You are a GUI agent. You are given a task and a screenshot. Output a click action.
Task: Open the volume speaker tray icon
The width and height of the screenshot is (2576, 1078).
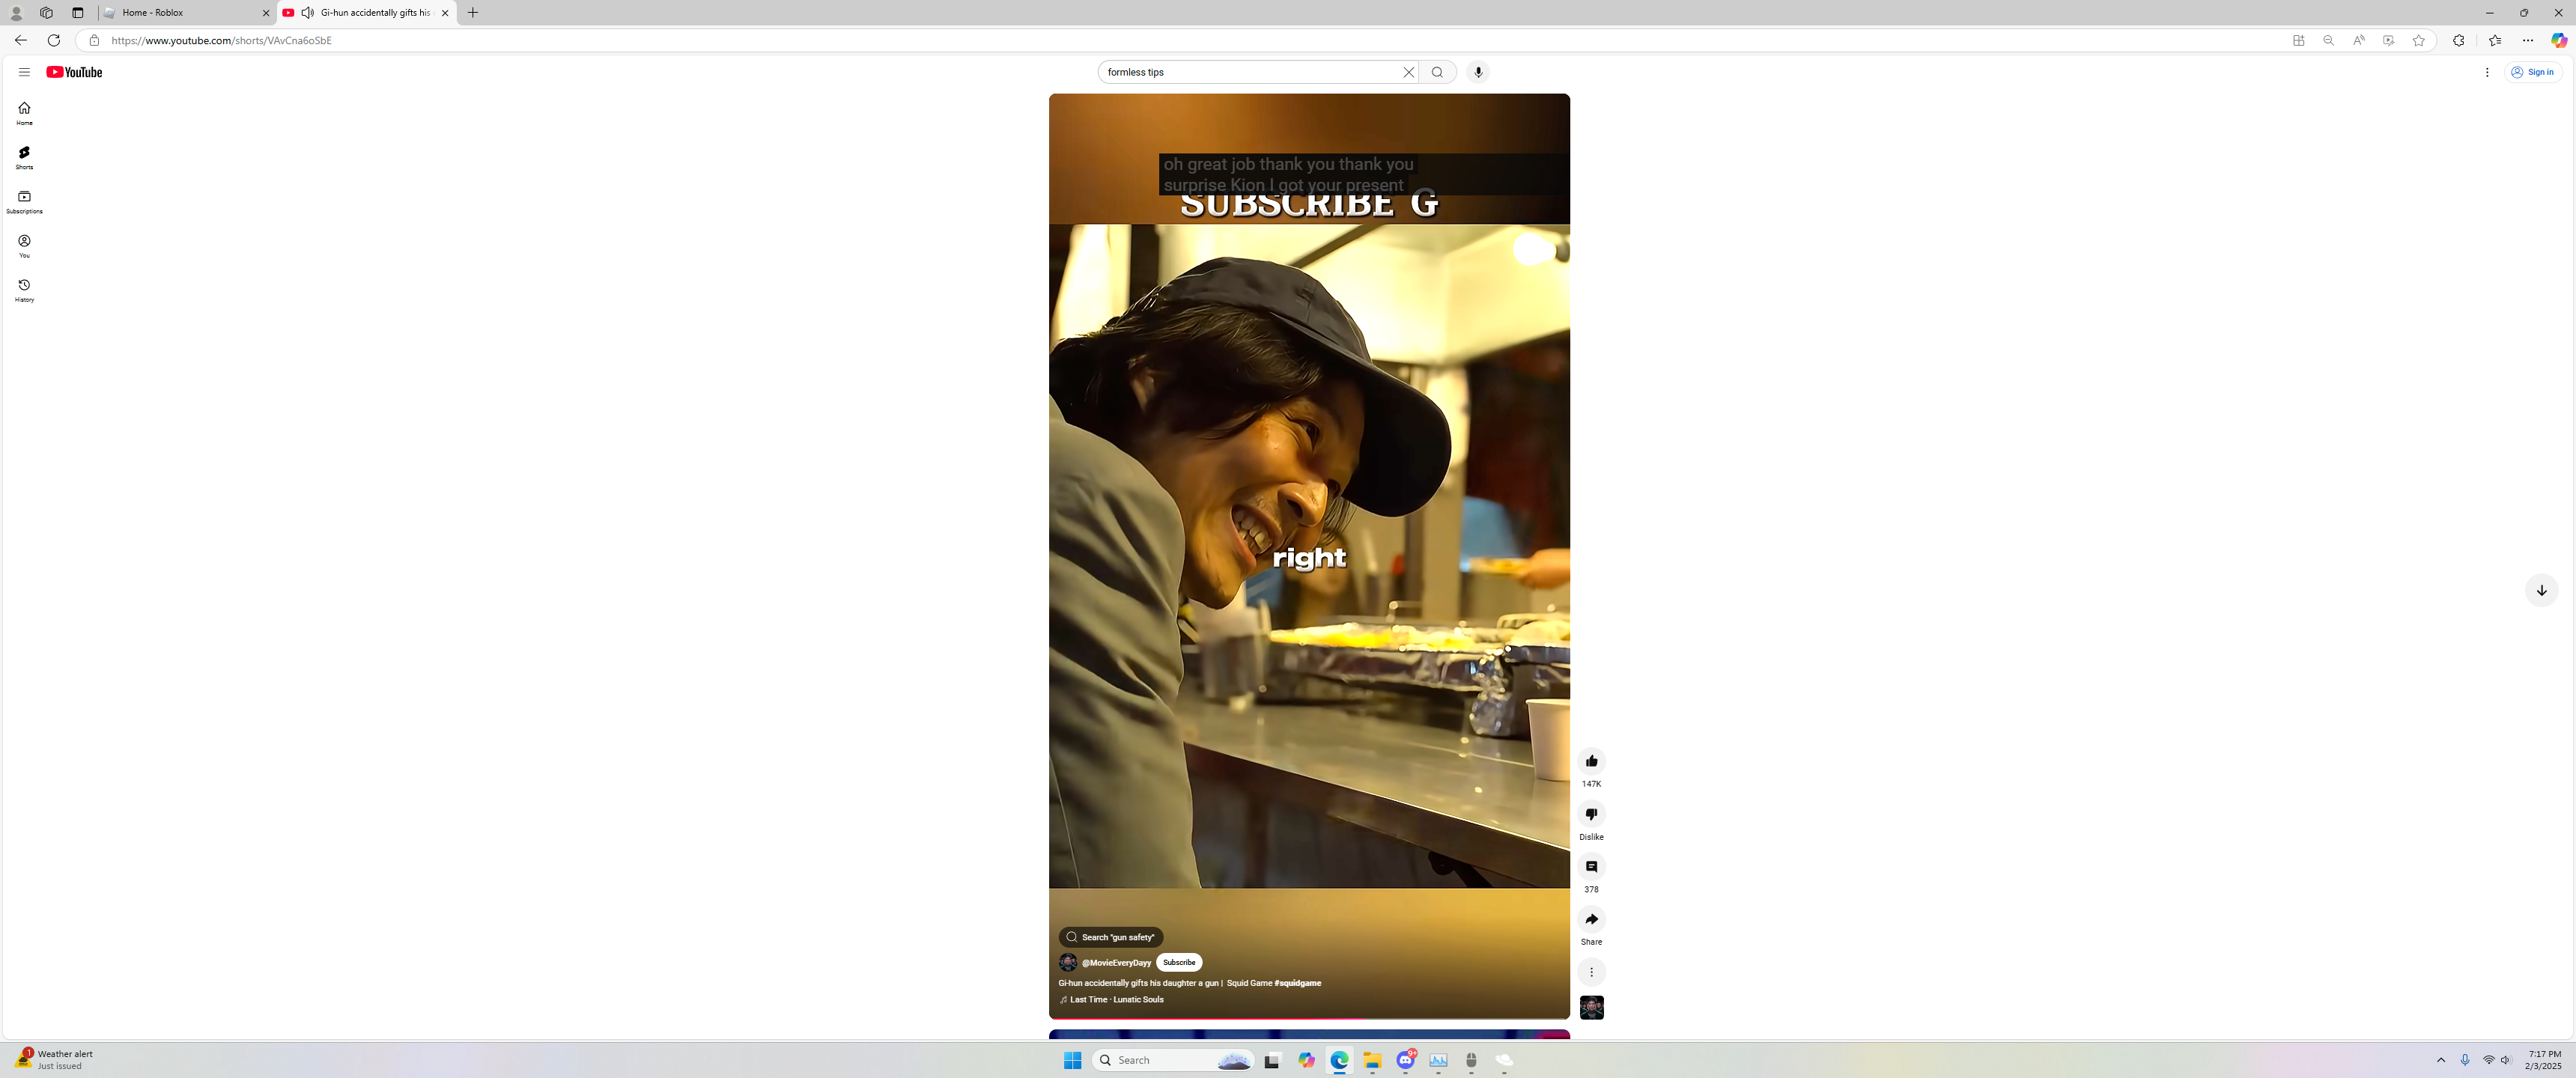[2505, 1060]
